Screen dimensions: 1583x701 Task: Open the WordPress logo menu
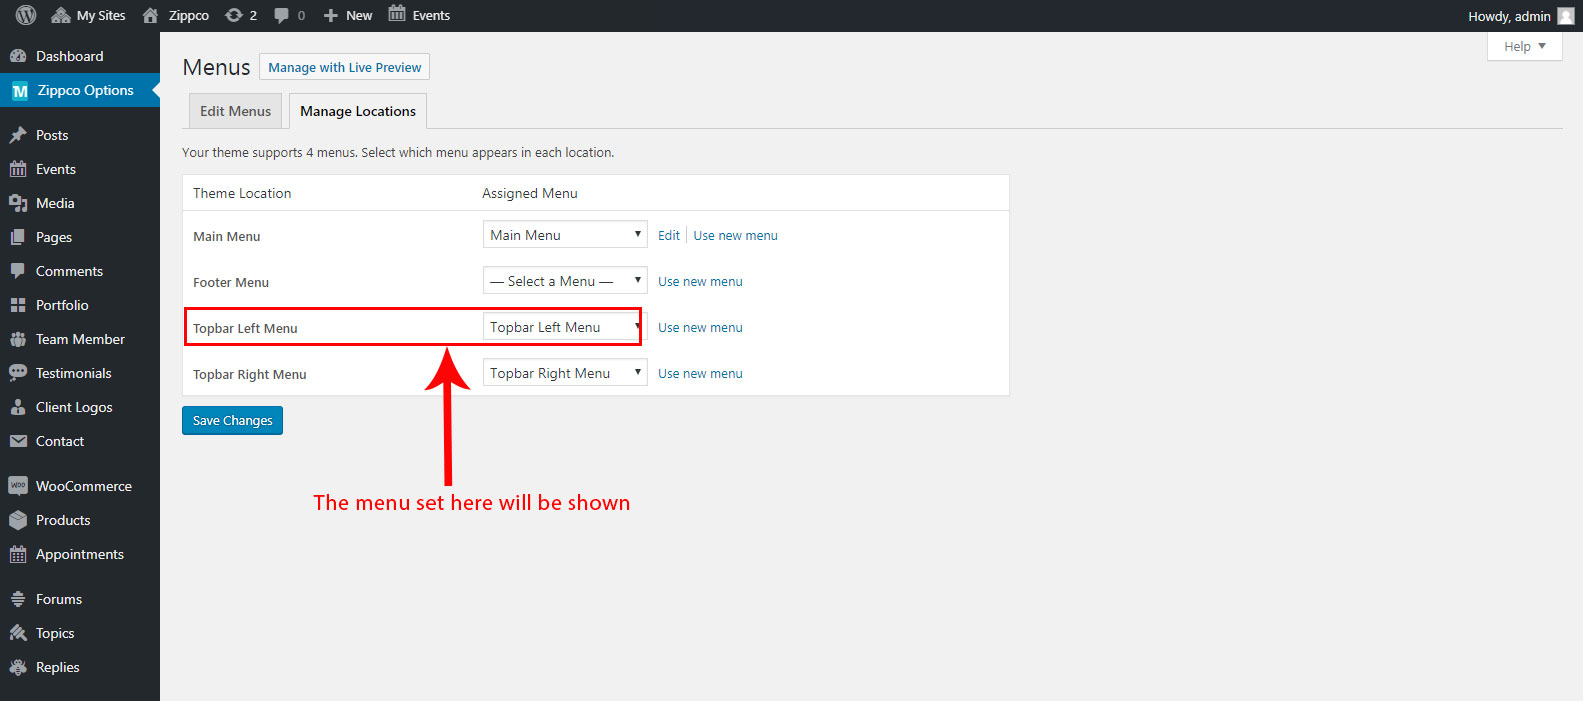[26, 15]
